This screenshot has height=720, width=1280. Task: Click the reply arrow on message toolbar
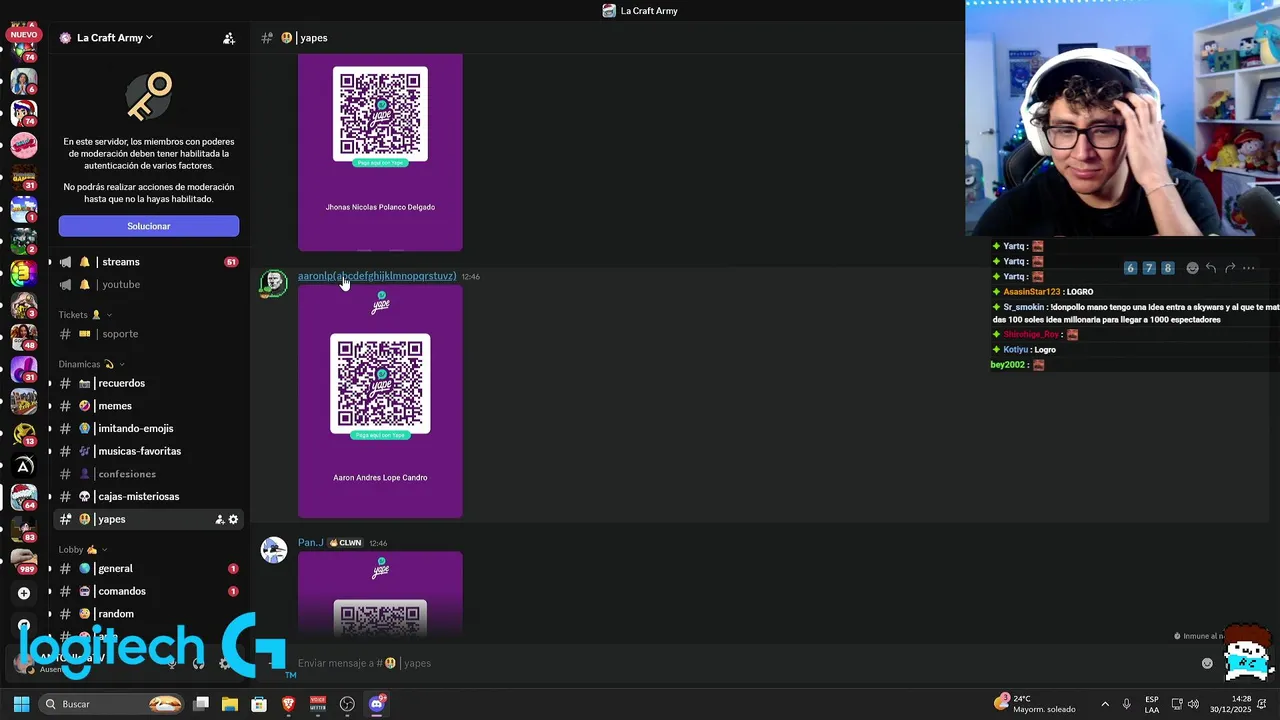(x=1211, y=268)
